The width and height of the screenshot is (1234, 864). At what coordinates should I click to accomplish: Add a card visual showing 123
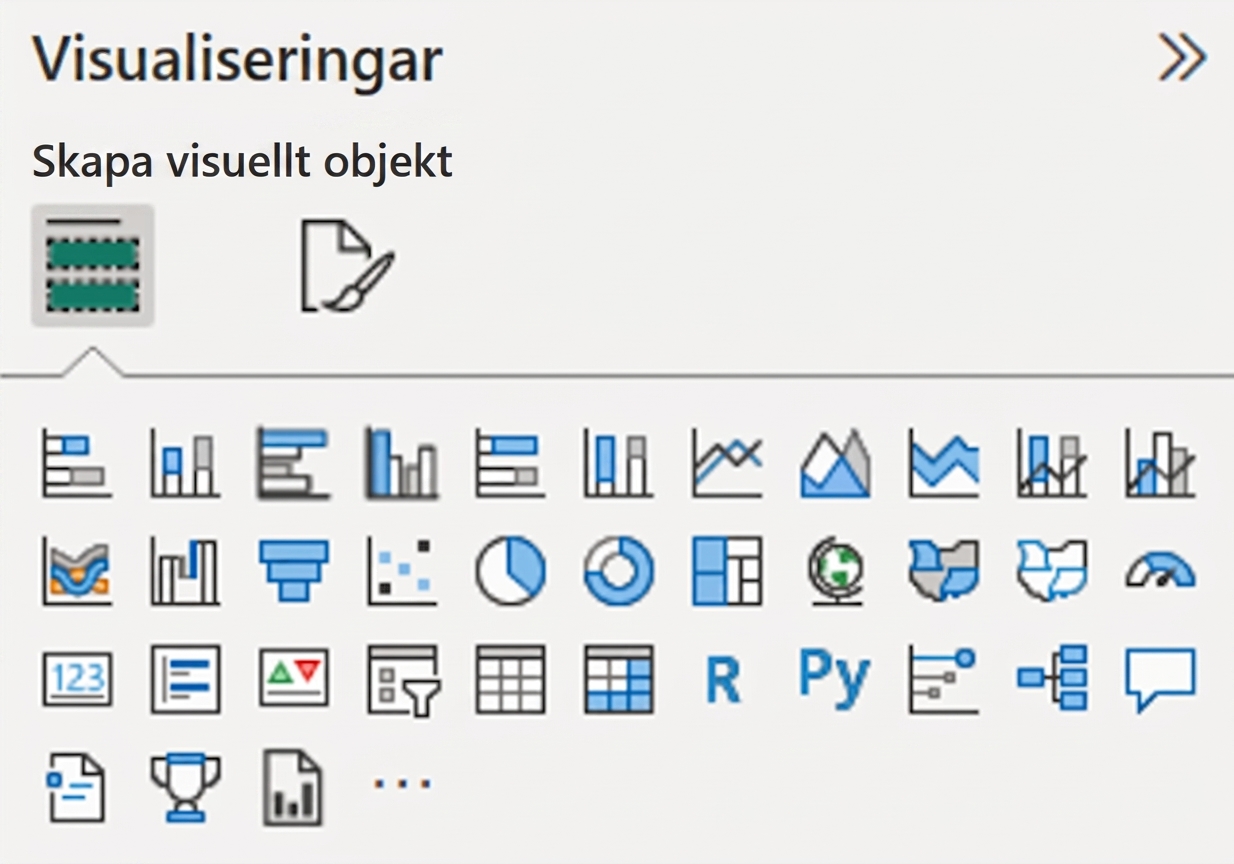[77, 679]
